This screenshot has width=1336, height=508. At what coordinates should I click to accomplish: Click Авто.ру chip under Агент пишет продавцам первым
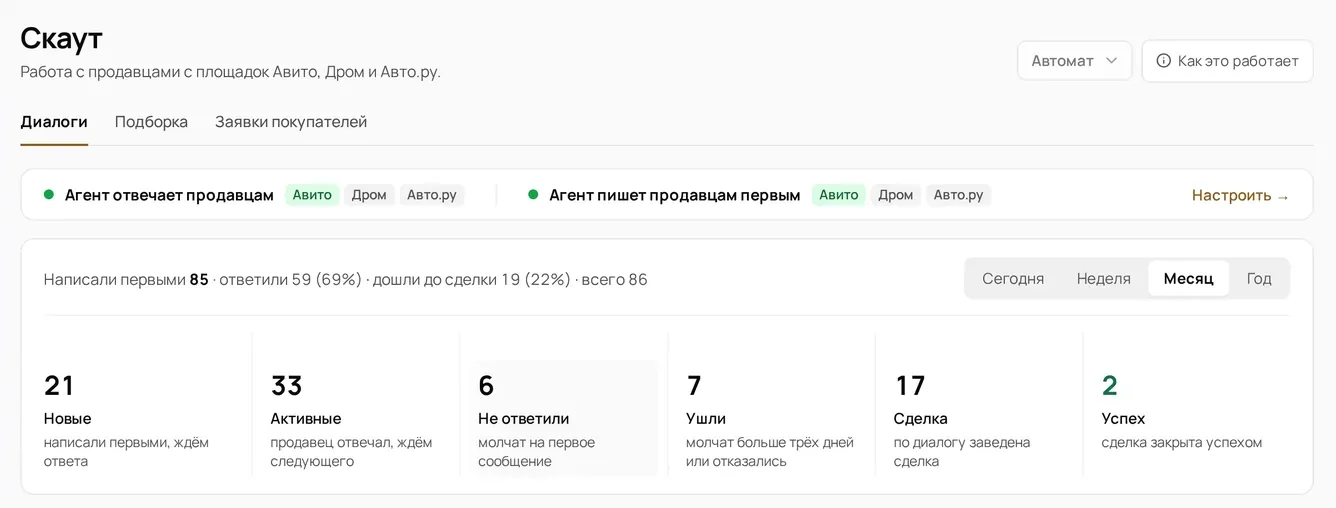tap(958, 195)
